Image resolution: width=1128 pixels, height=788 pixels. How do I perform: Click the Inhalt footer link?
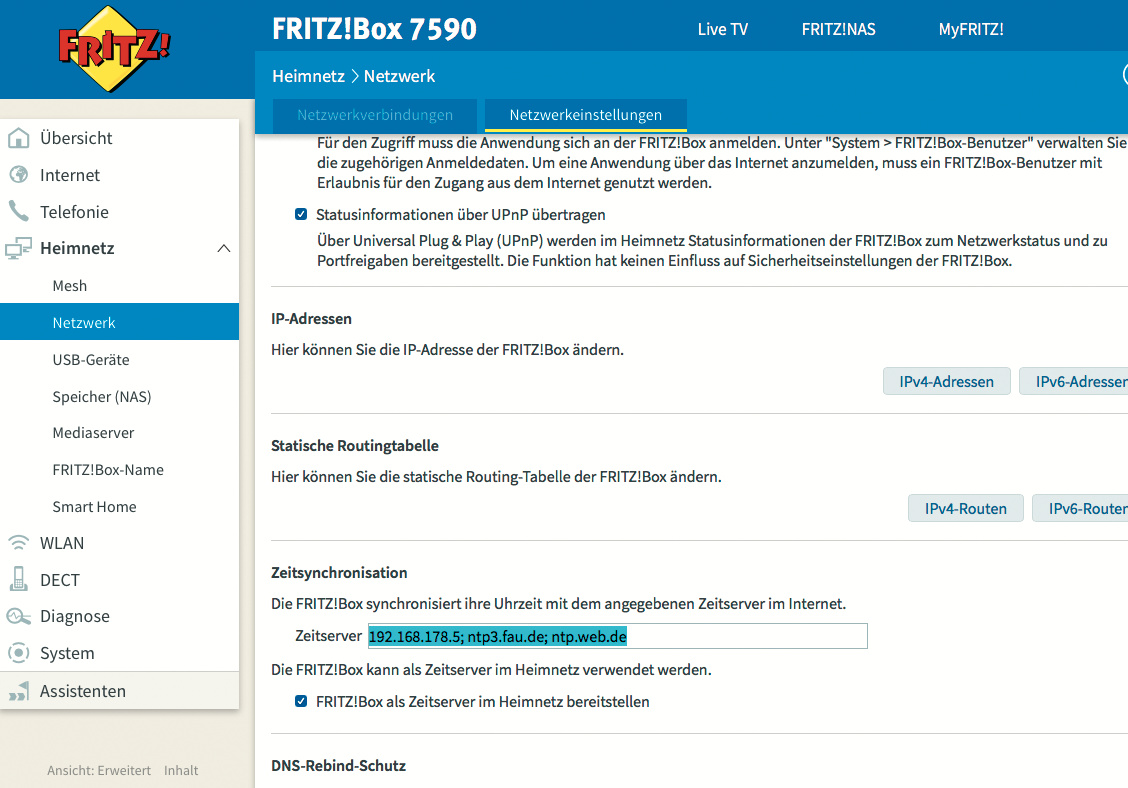click(x=181, y=770)
